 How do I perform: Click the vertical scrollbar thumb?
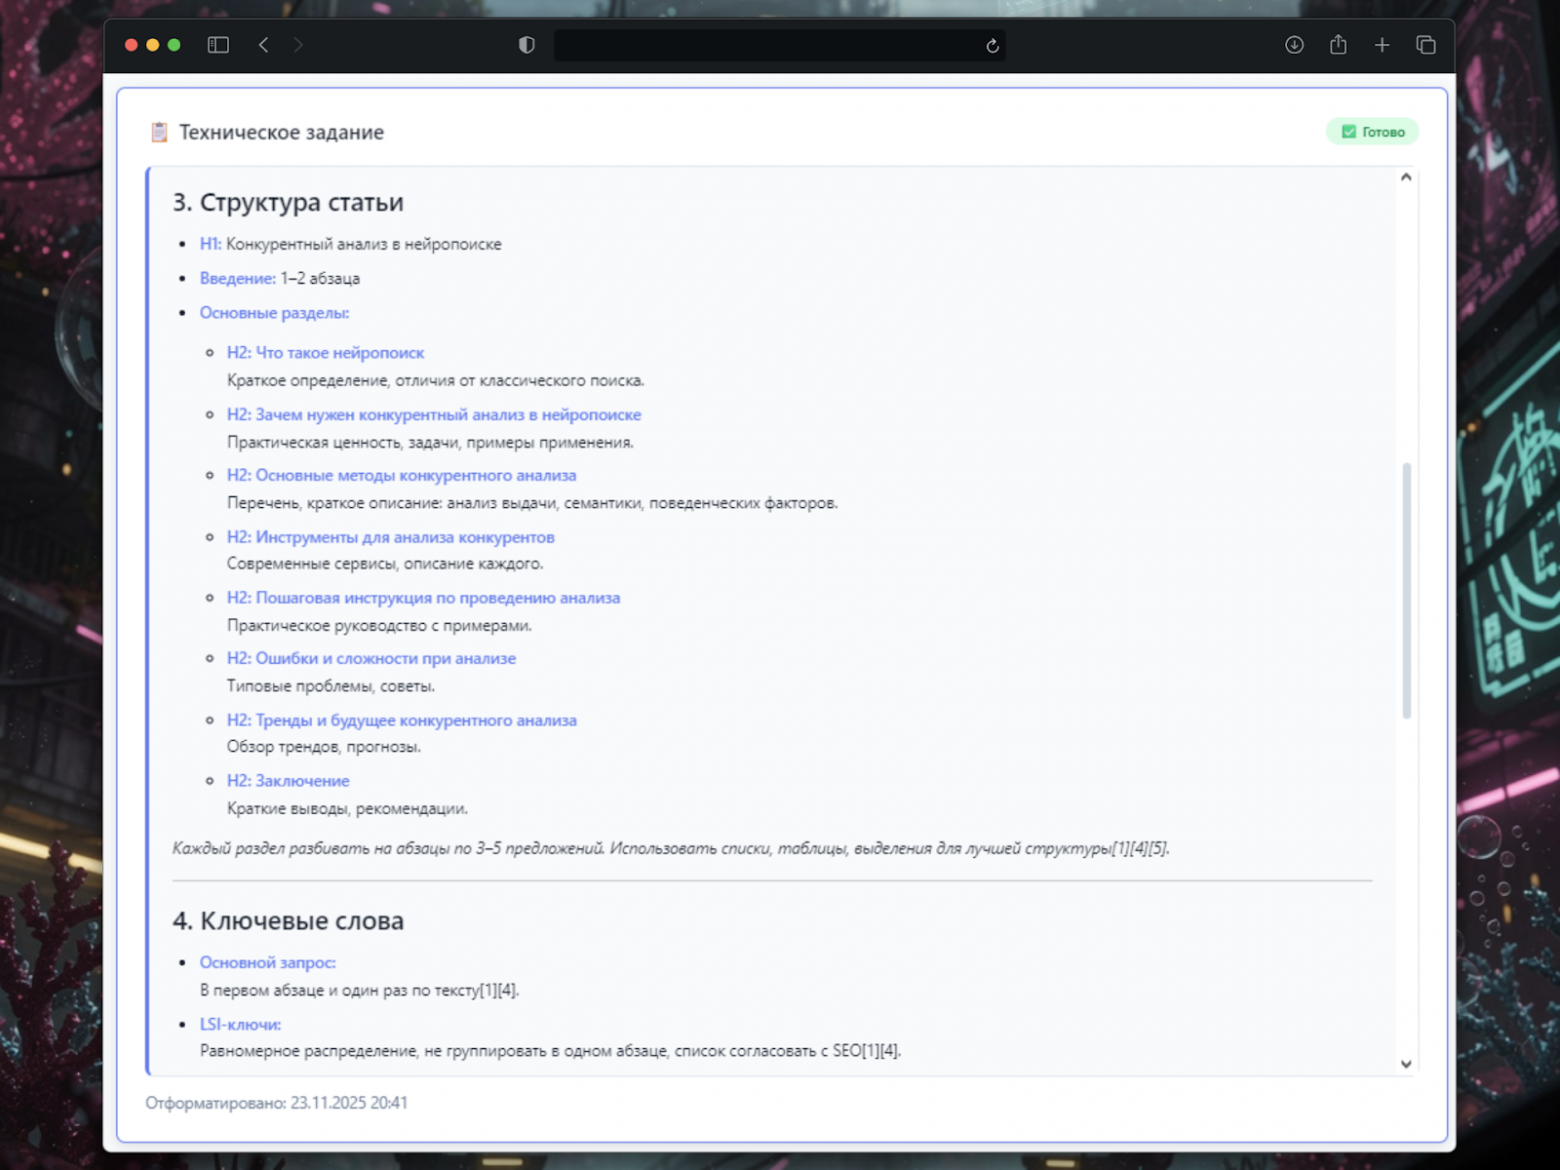[1406, 590]
